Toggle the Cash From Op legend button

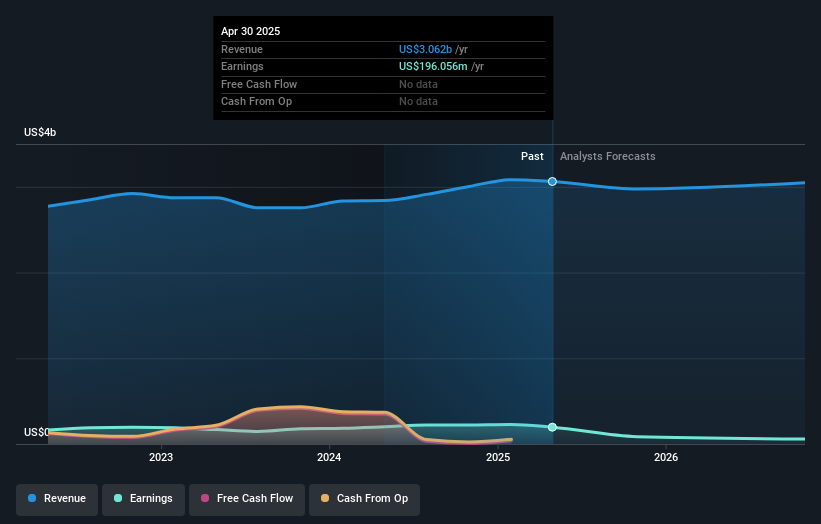coord(364,499)
